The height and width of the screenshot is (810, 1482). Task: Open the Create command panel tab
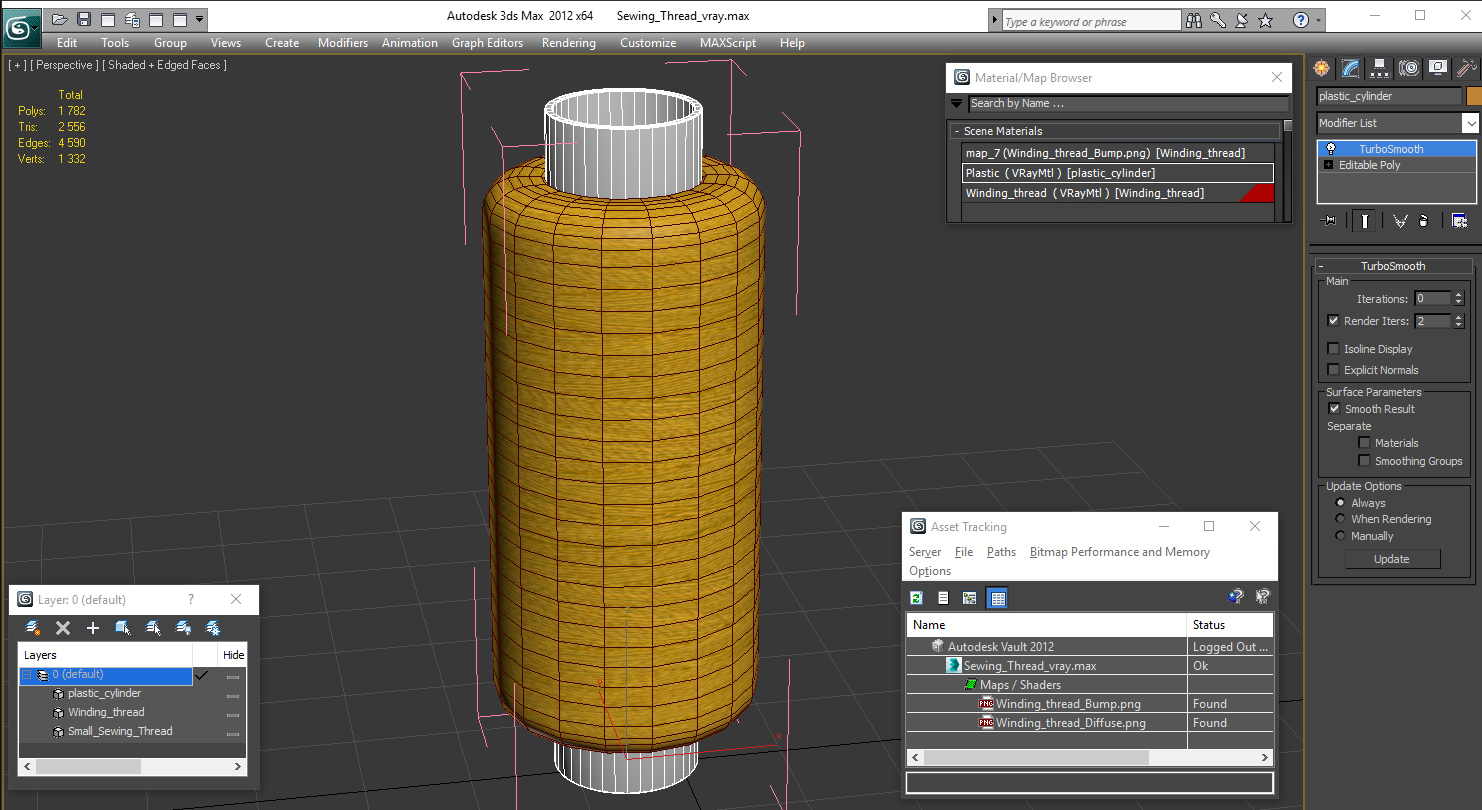1322,68
